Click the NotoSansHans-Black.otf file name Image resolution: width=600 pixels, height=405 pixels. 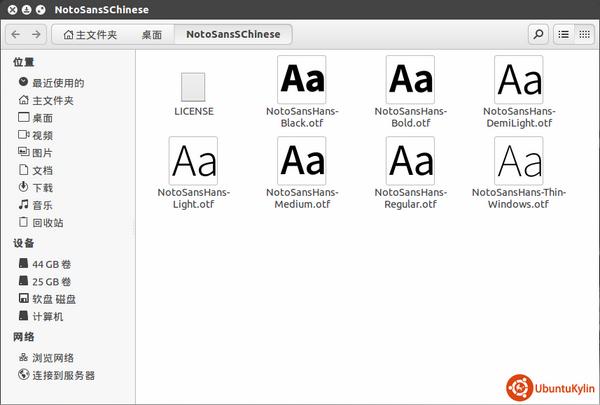pos(302,117)
